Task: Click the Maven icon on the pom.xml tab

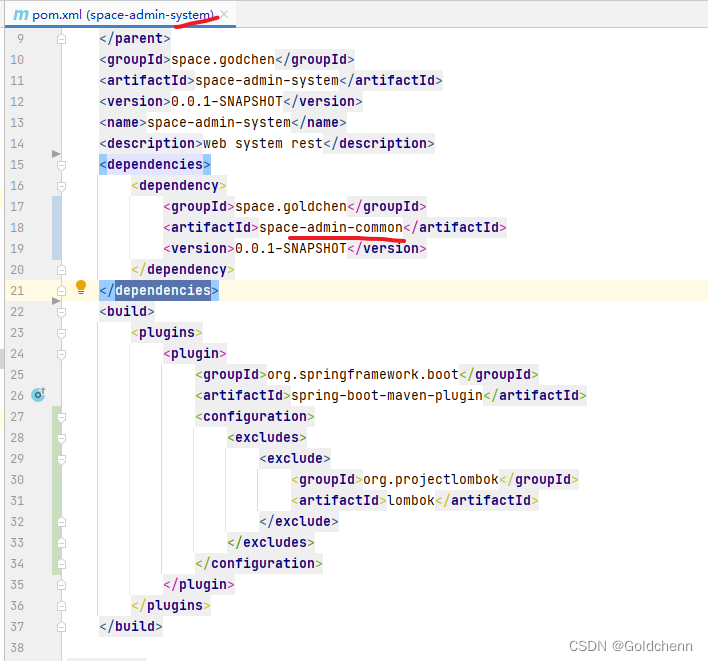Action: pyautogui.click(x=20, y=15)
